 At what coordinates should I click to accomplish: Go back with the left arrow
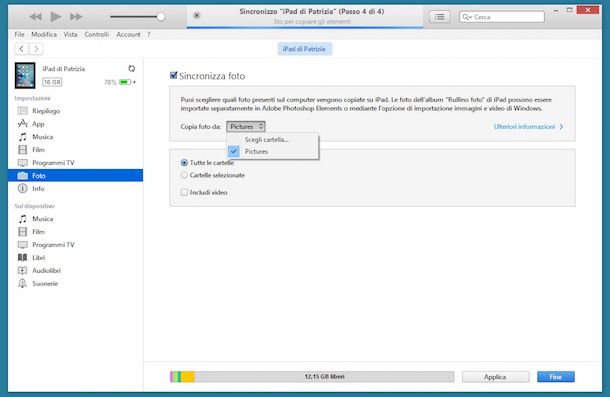(x=22, y=49)
